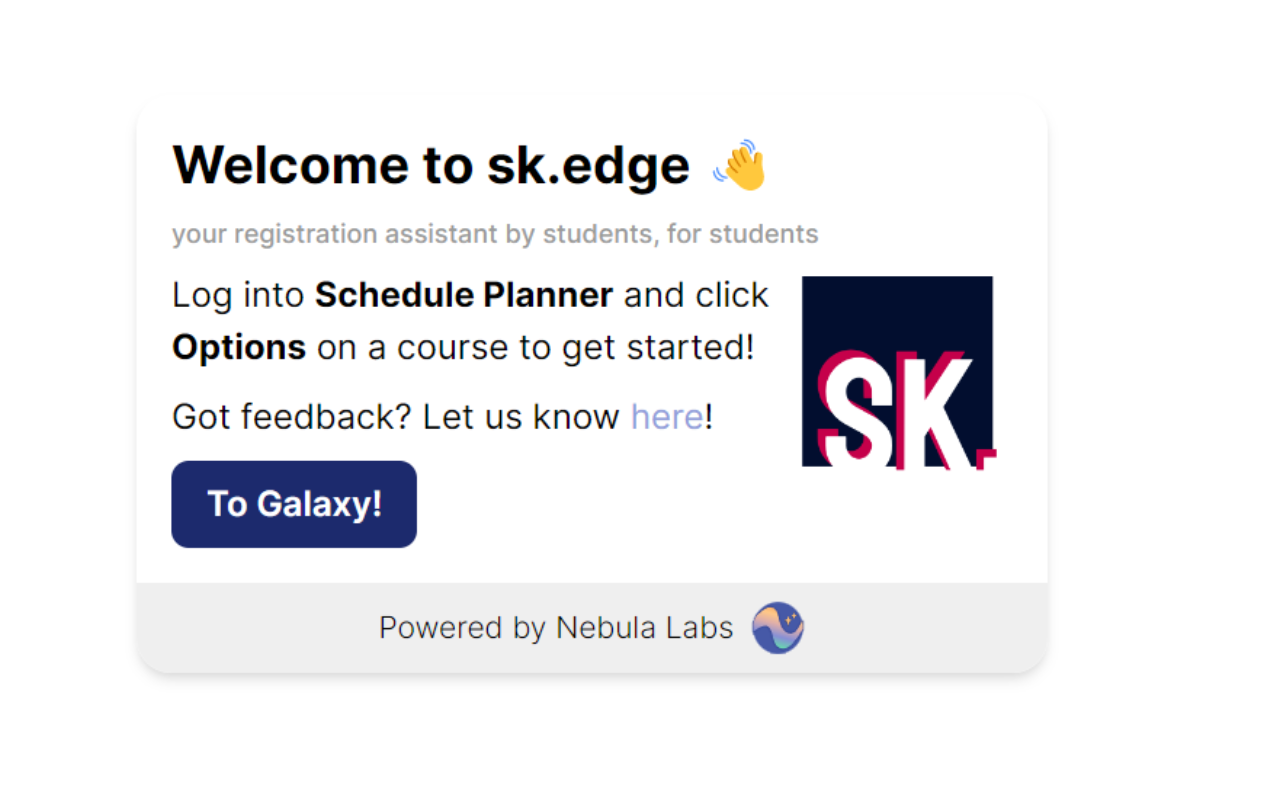Click the bold Options text
This screenshot has width=1280, height=800.
(x=238, y=347)
